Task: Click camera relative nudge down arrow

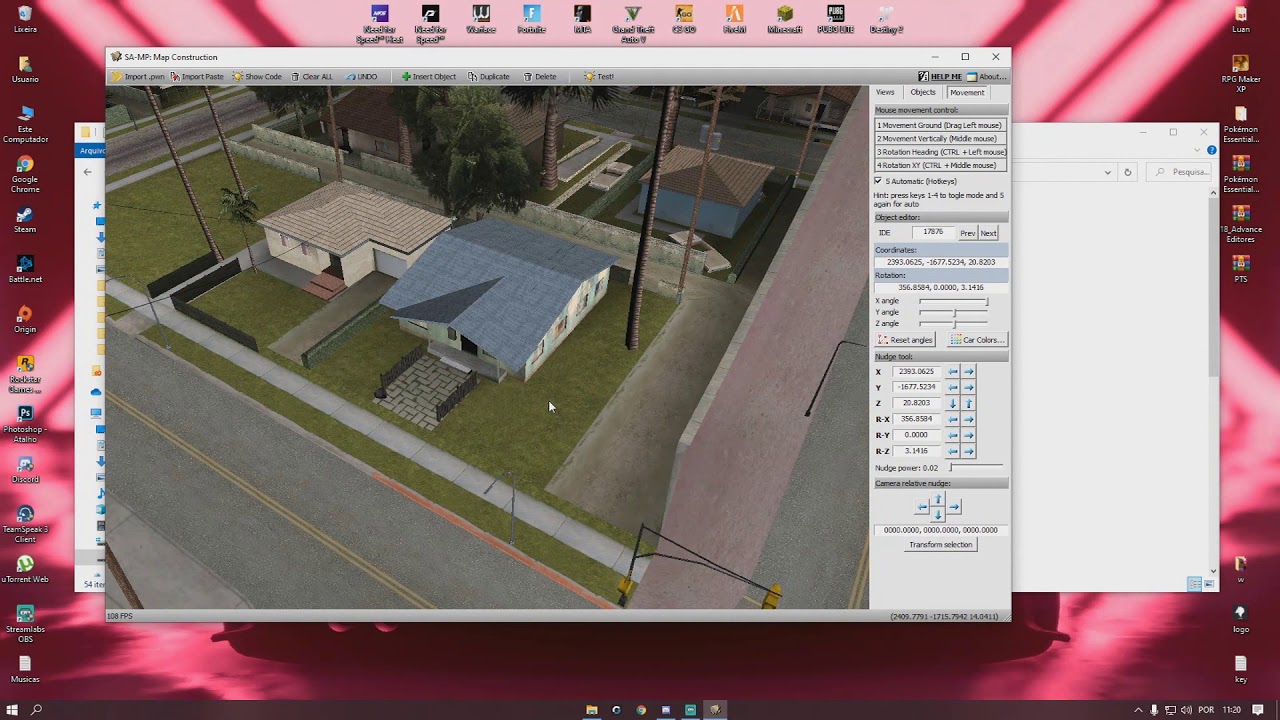Action: [938, 514]
